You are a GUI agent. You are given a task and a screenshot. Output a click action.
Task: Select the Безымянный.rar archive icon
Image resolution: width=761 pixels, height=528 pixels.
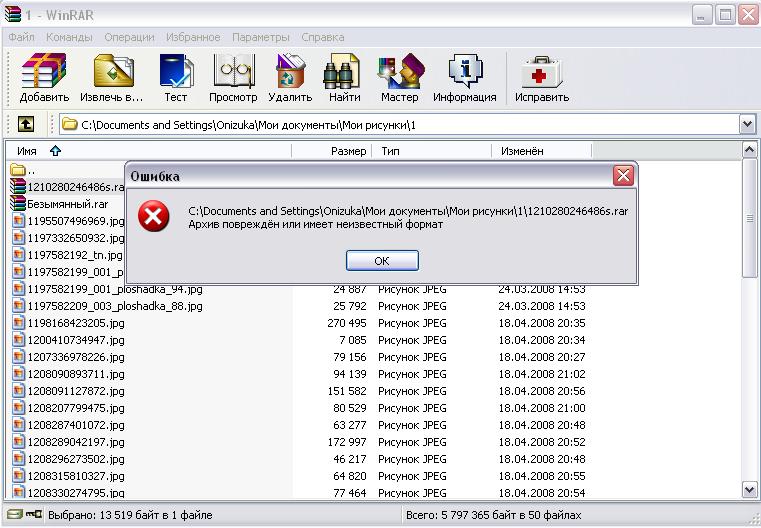18,204
